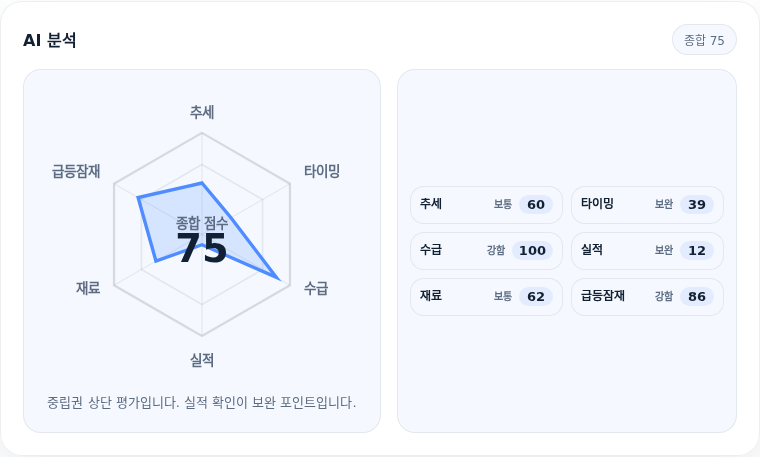760x457 pixels.
Task: Click the 종합 75 badge in the header
Action: pos(704,40)
